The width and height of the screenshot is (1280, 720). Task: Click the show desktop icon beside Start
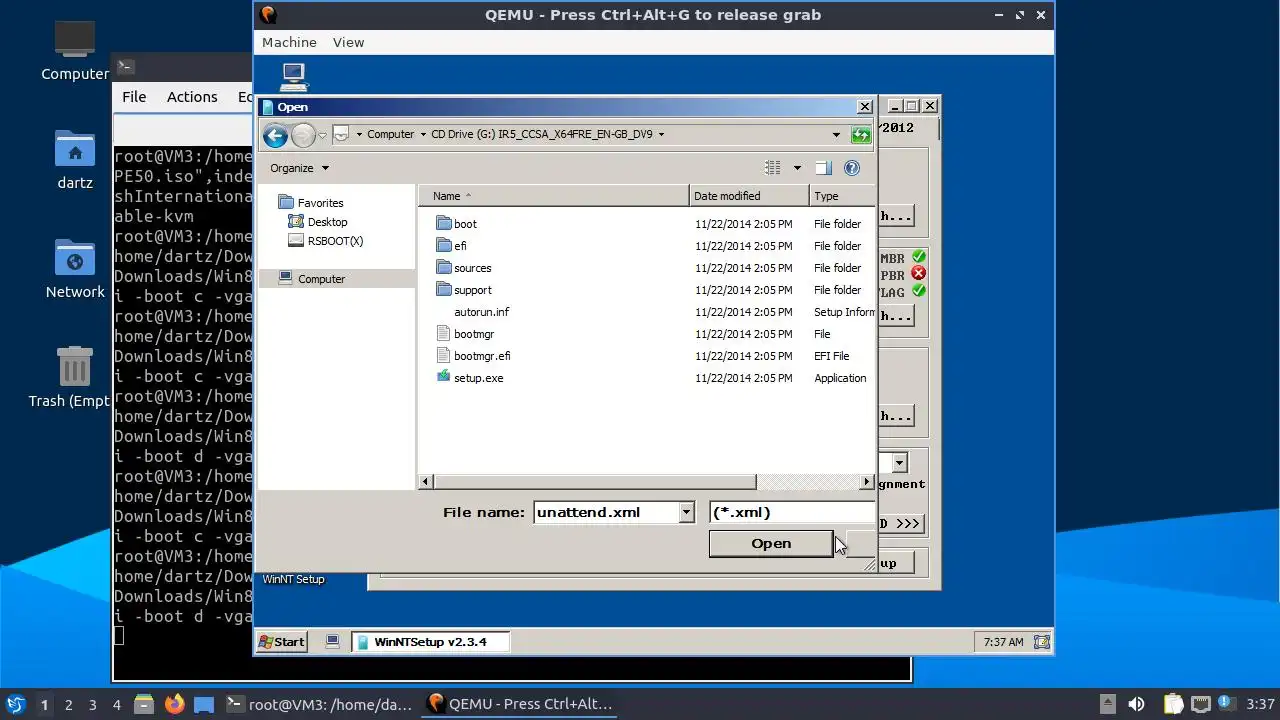pyautogui.click(x=333, y=642)
